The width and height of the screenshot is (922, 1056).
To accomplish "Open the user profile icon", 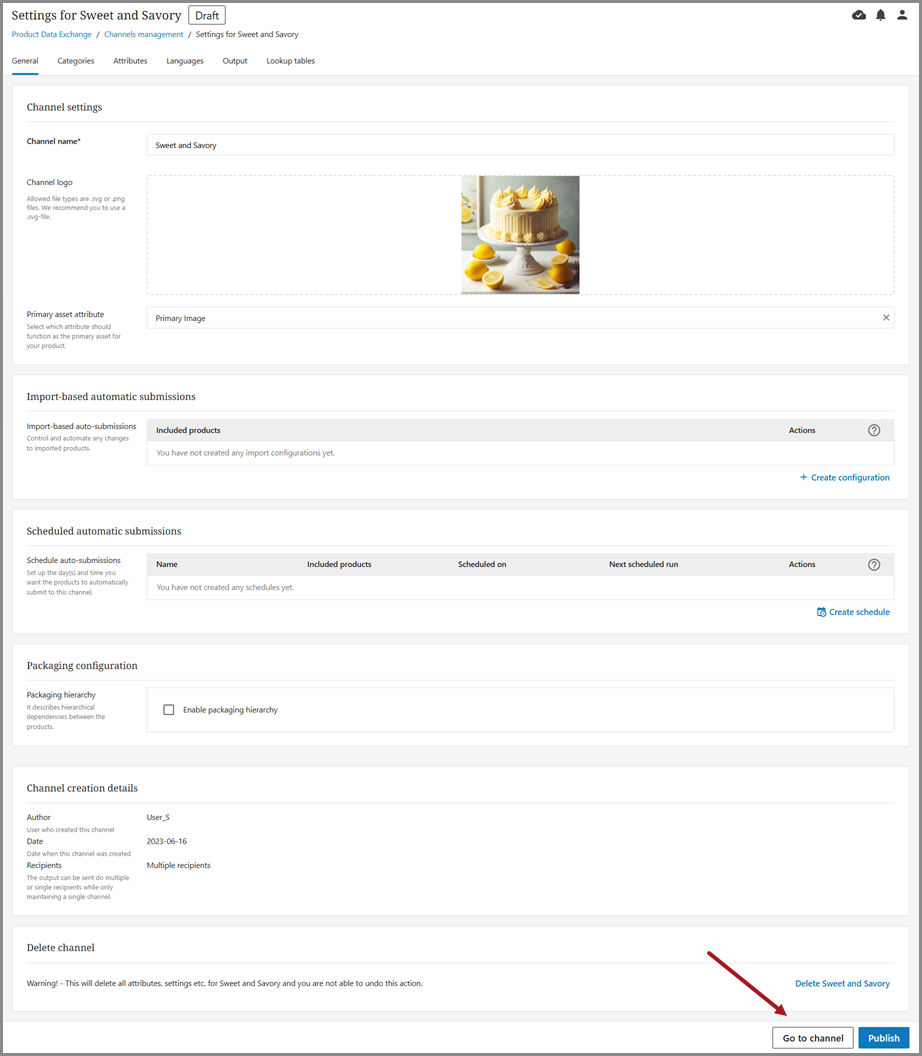I will point(903,15).
